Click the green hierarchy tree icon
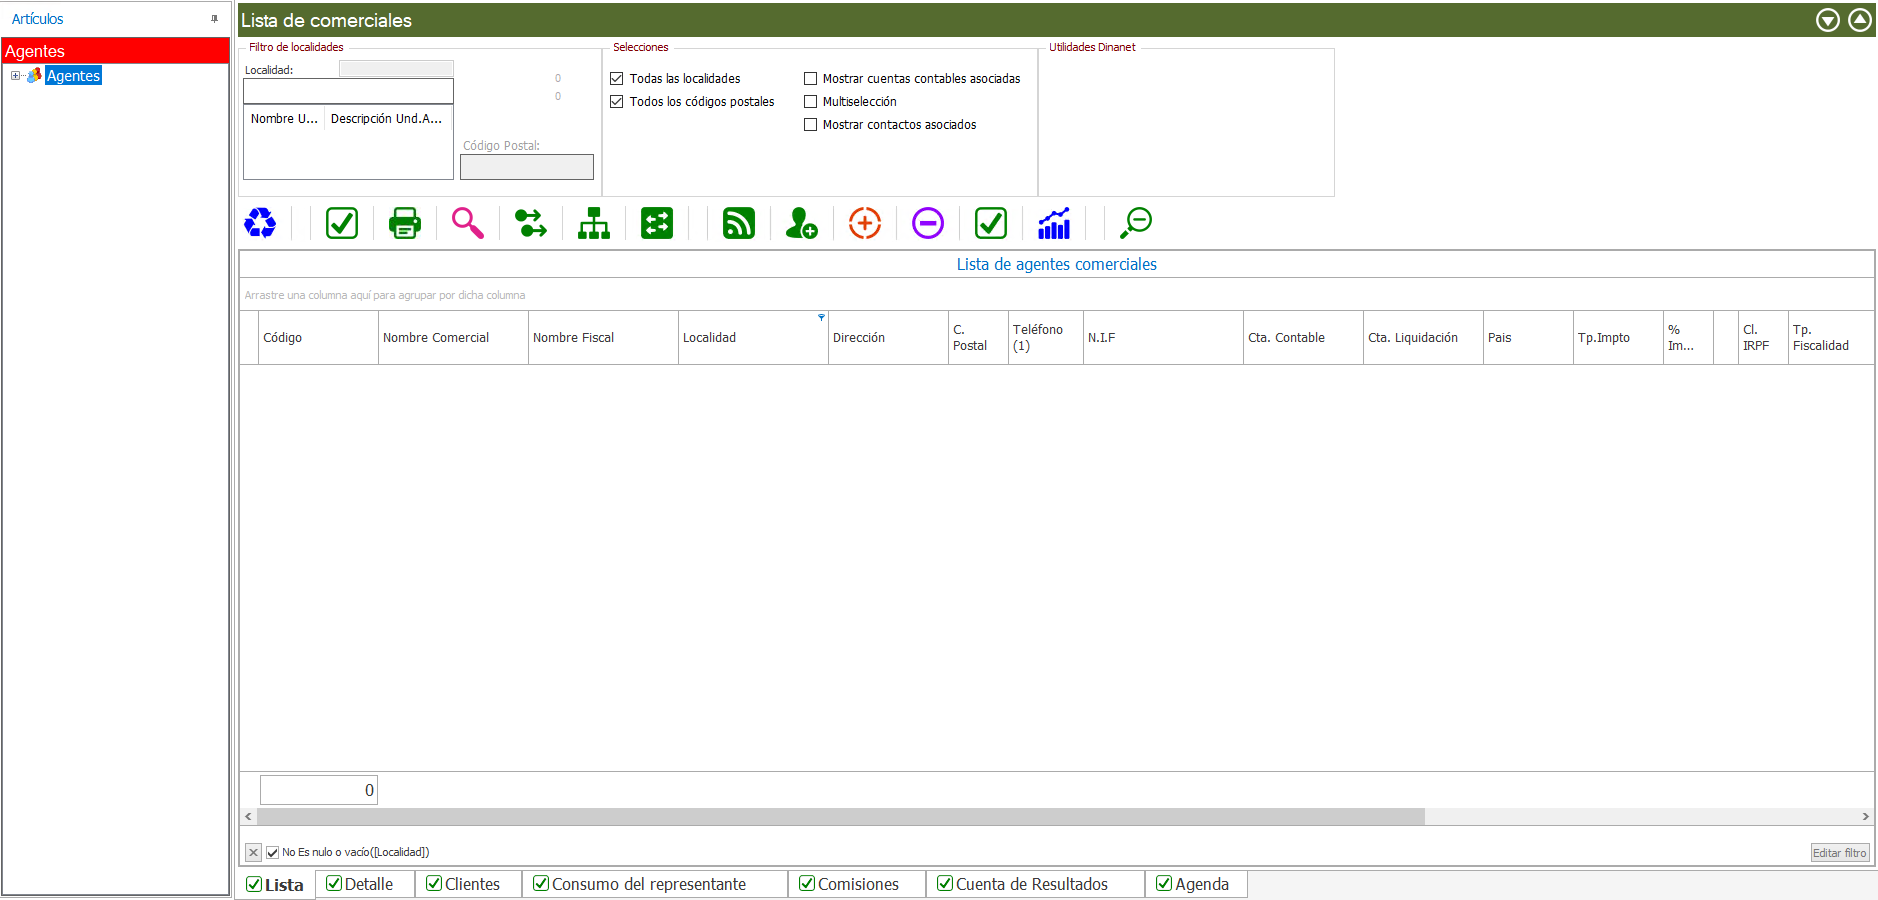 click(x=594, y=223)
